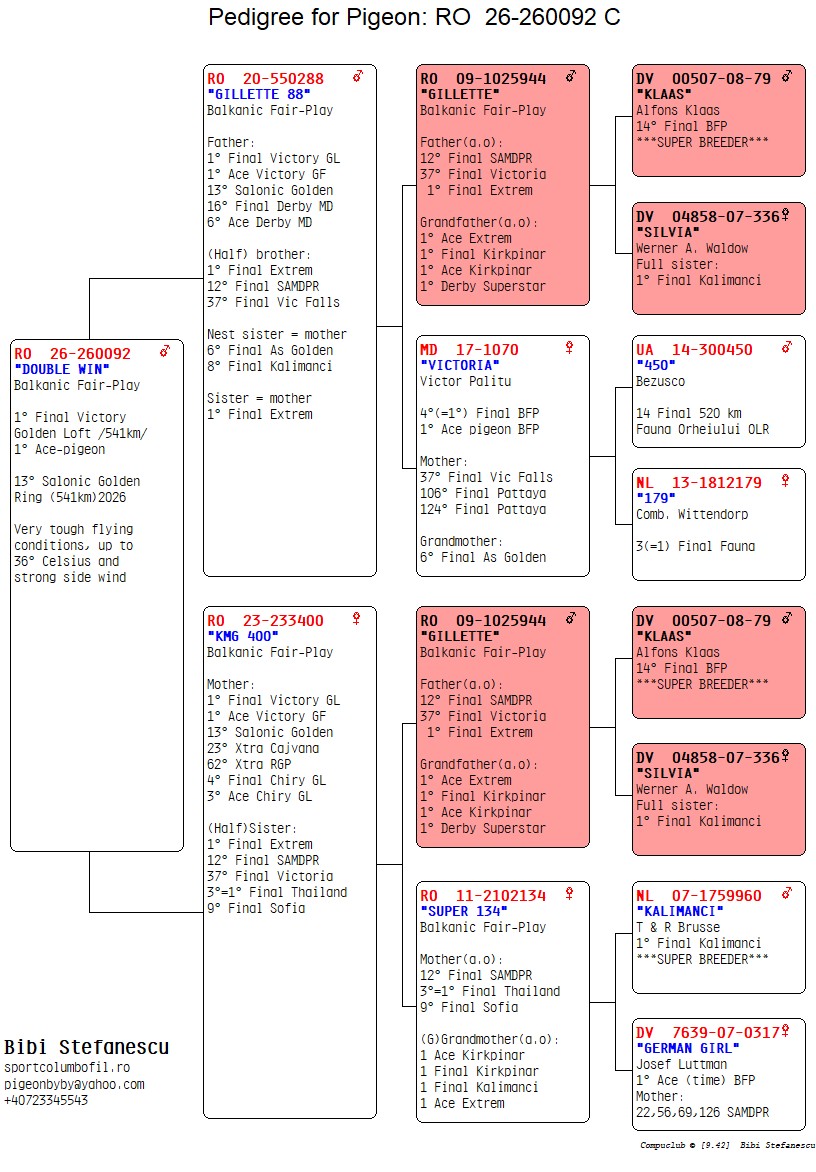Click the line "22,56,69,126 SAMDPR"
Image resolution: width=816 pixels, height=1172 pixels.
pos(702,1112)
